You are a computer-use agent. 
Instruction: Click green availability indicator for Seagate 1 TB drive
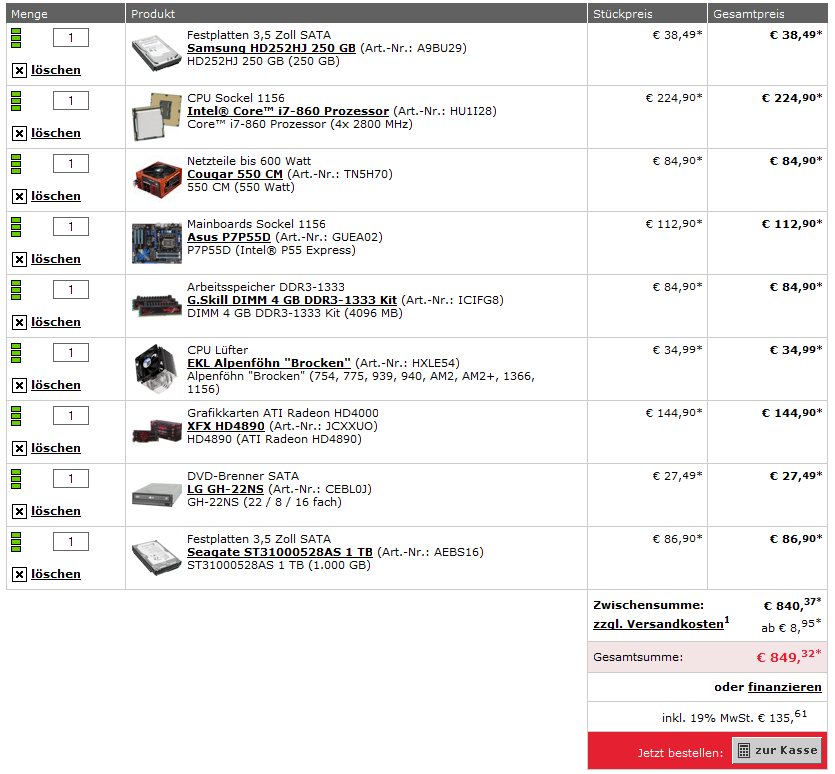pyautogui.click(x=16, y=542)
